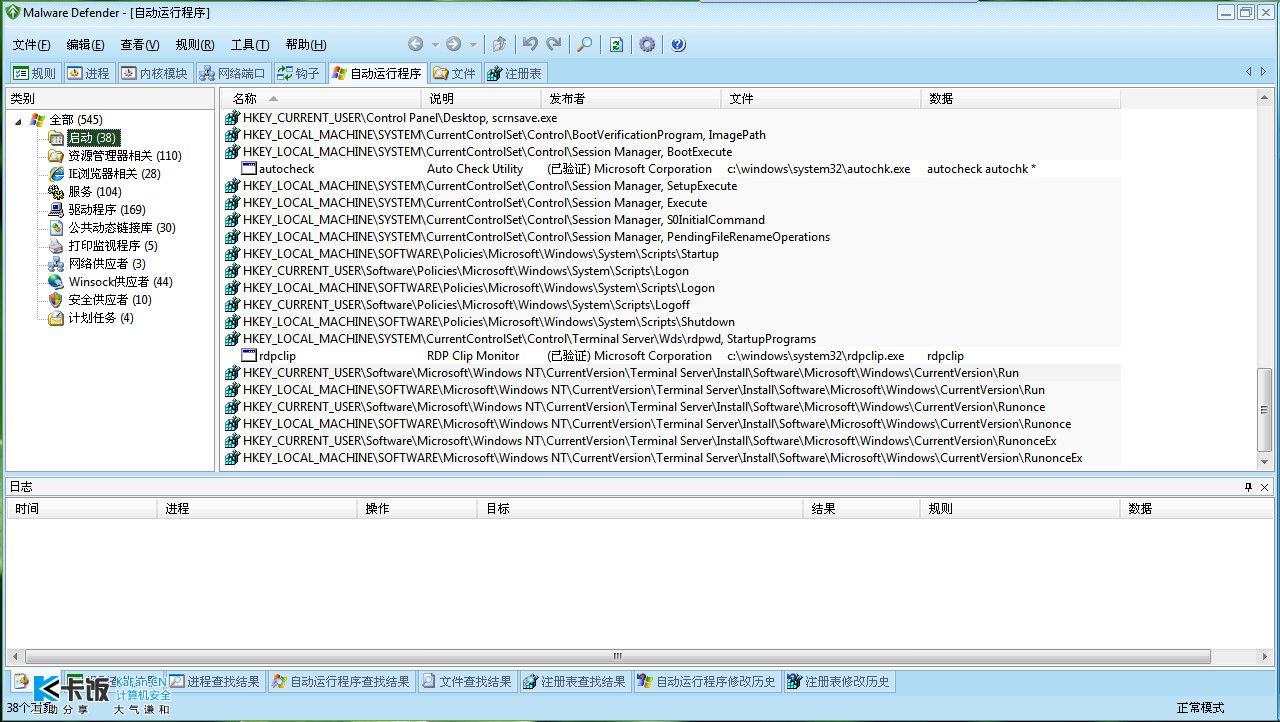Viewport: 1280px width, 722px height.
Task: Select the rdpclip entry row
Action: tap(672, 356)
